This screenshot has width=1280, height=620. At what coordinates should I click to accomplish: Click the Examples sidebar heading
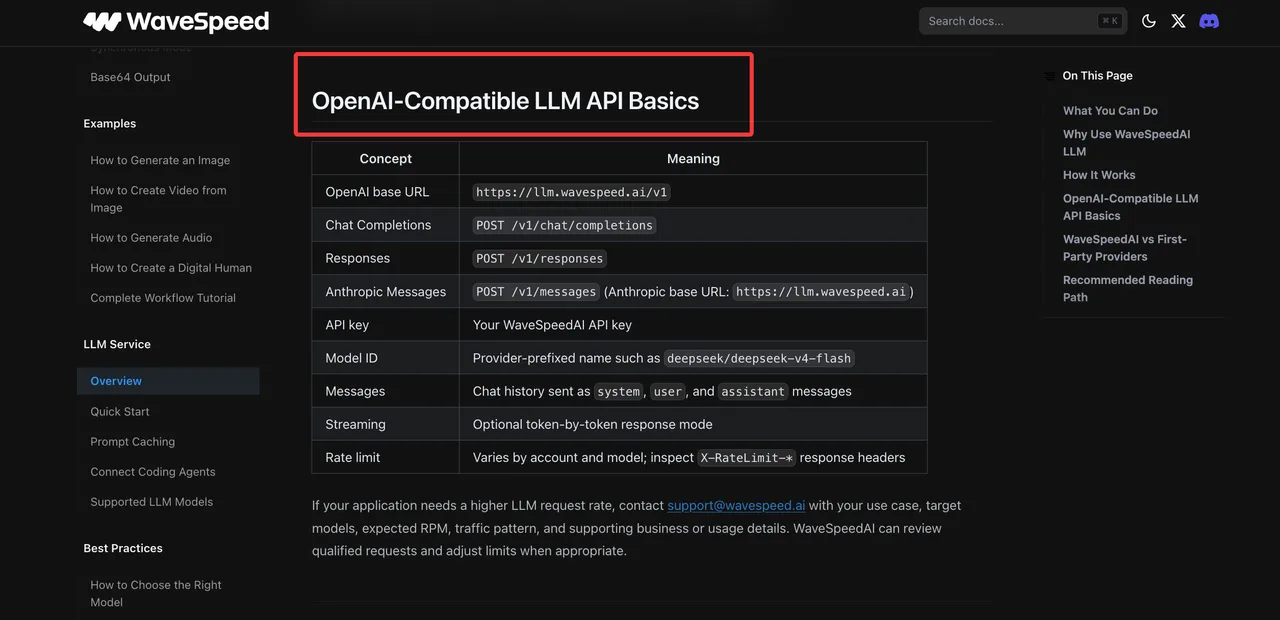point(110,124)
